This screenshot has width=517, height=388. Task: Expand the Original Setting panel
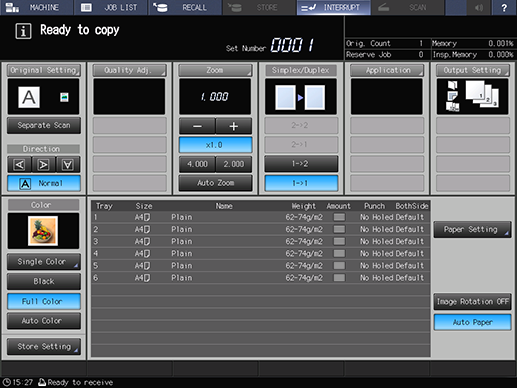tap(44, 70)
